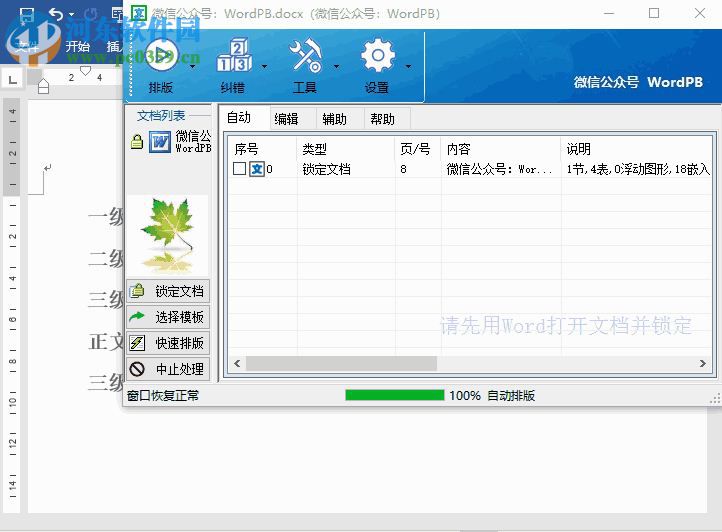Click the 1节,4表 description cell
Image resolution: width=722 pixels, height=532 pixels.
[638, 170]
